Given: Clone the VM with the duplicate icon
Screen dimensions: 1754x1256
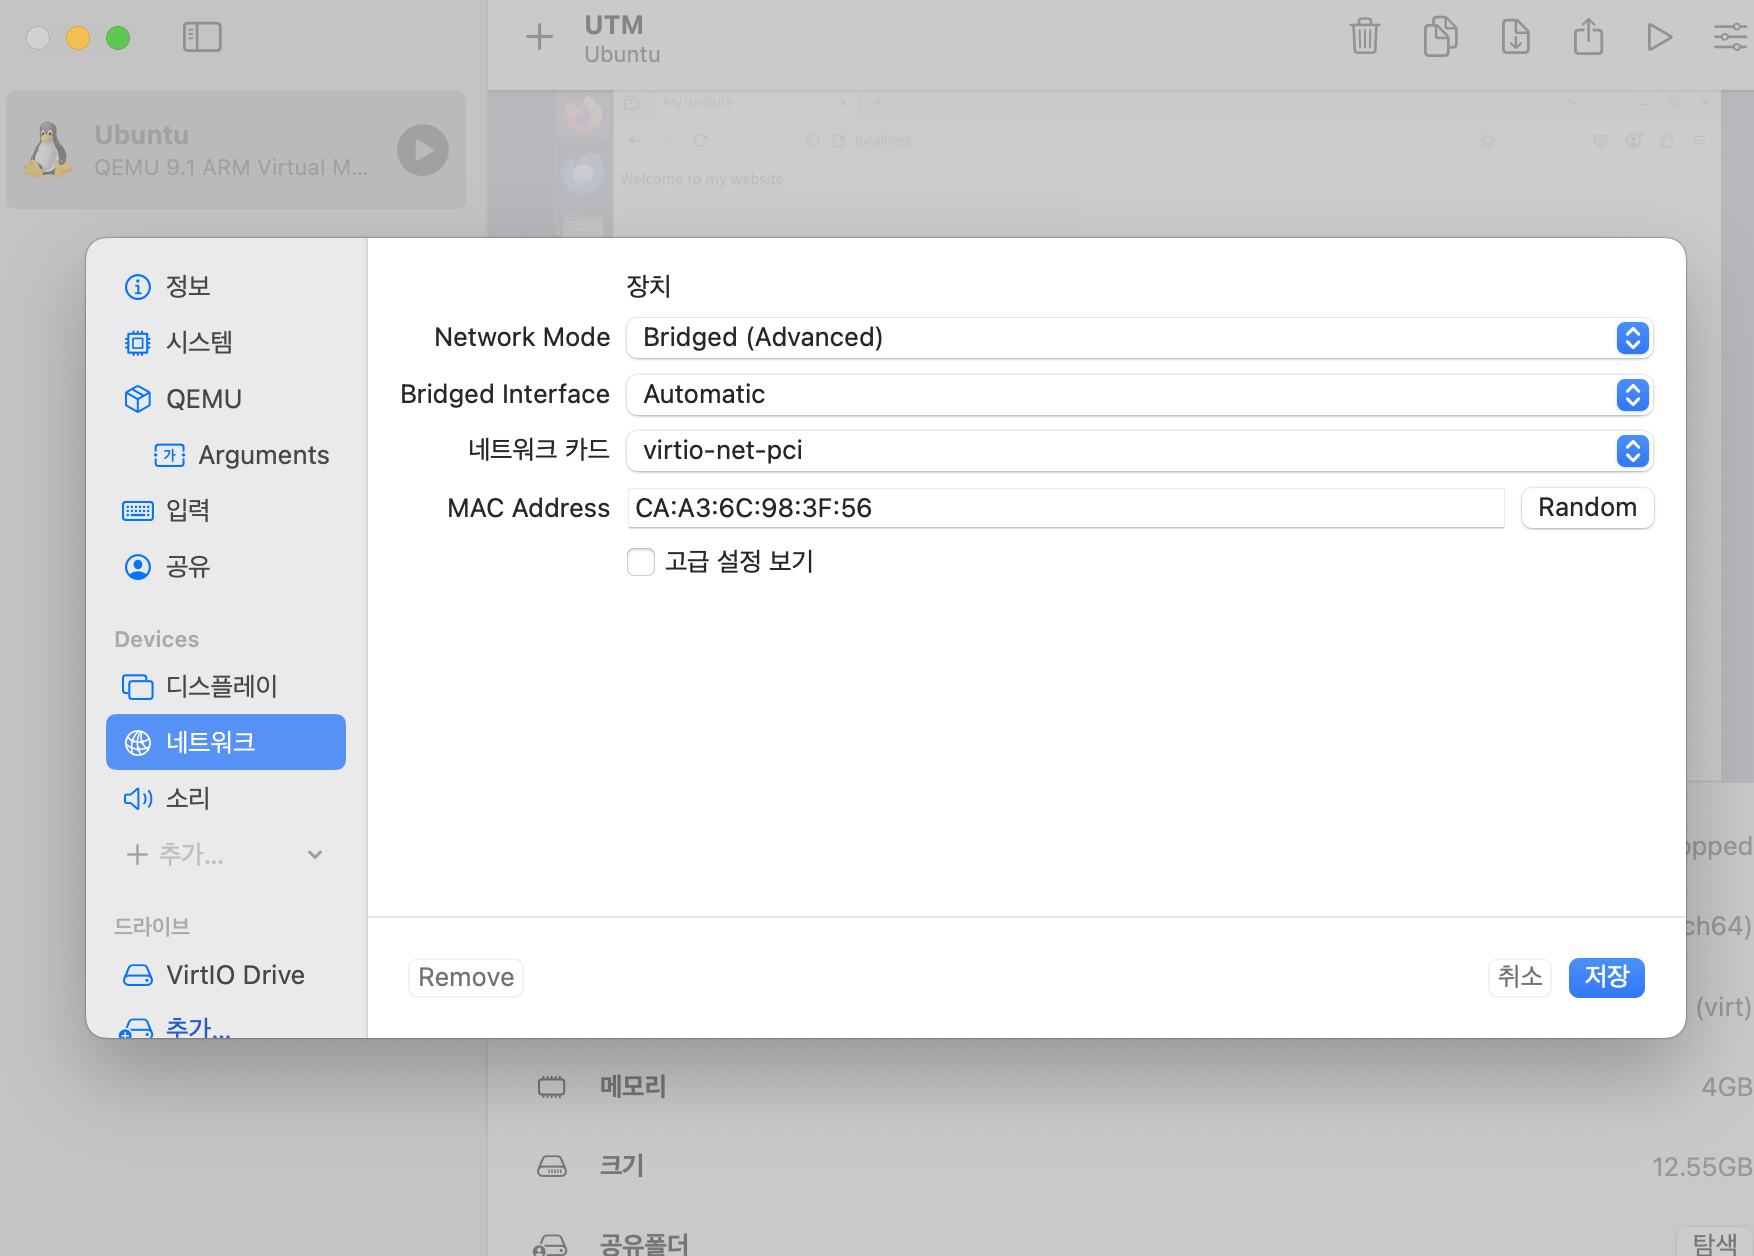Looking at the screenshot, I should pos(1440,37).
